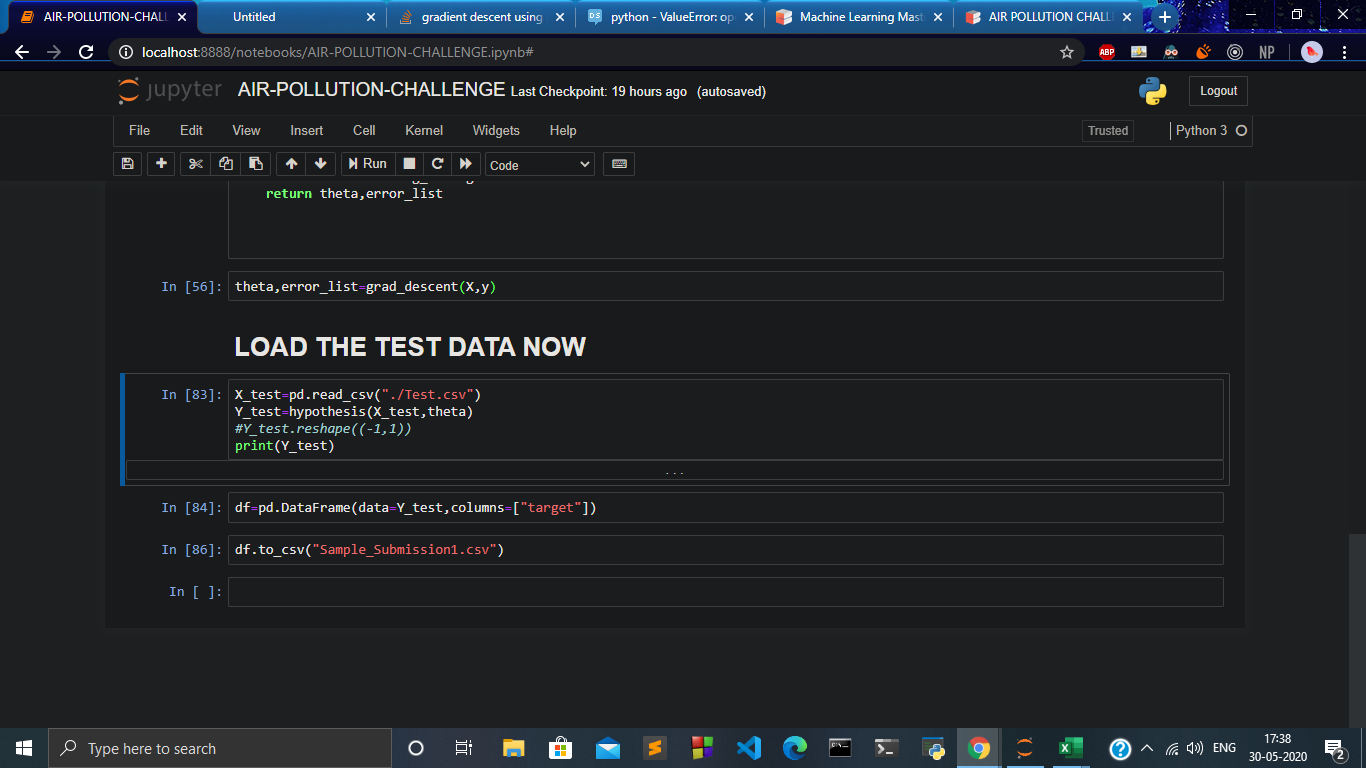This screenshot has height=768, width=1366.
Task: Open the cell type Code dropdown
Action: click(x=540, y=165)
